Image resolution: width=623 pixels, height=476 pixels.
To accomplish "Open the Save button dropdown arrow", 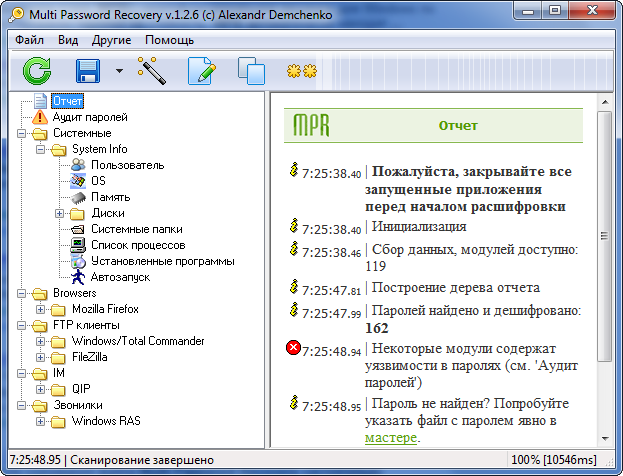I will (x=119, y=71).
